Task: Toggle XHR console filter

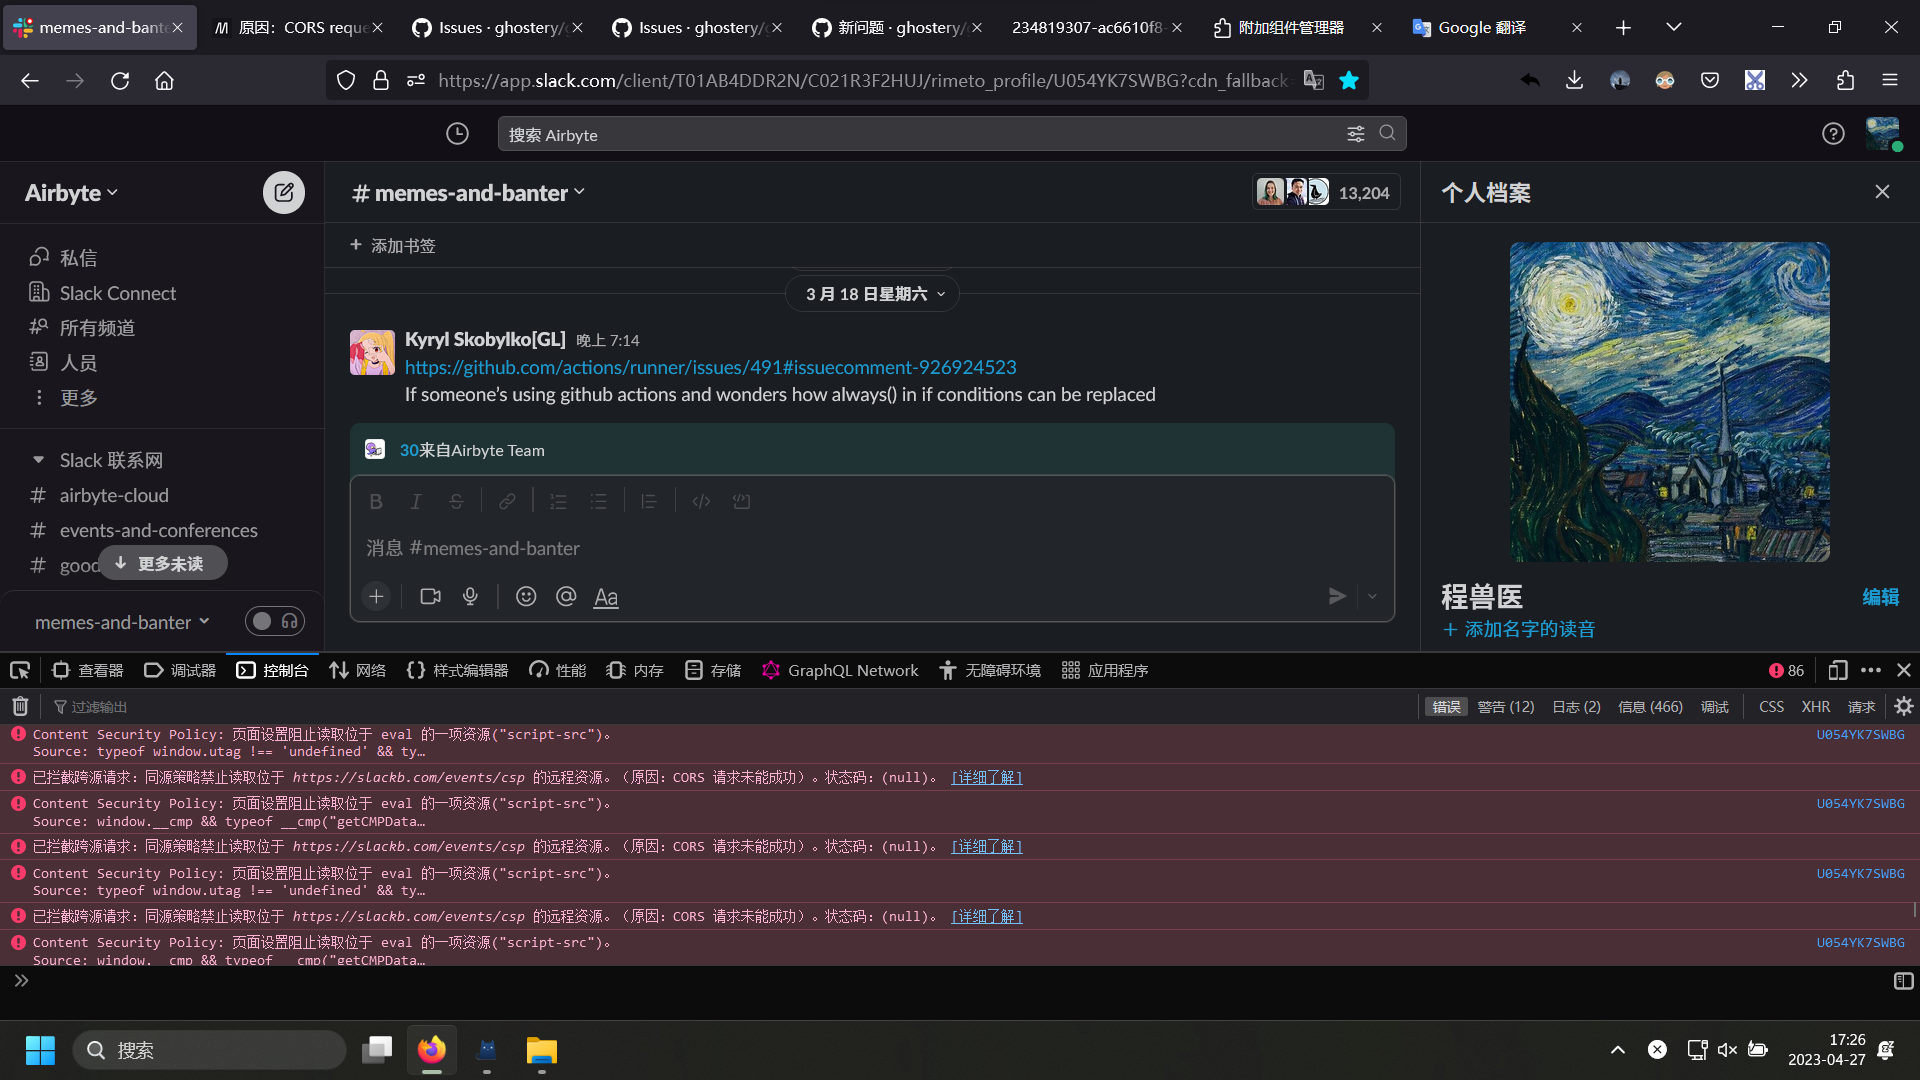Action: coord(1815,706)
